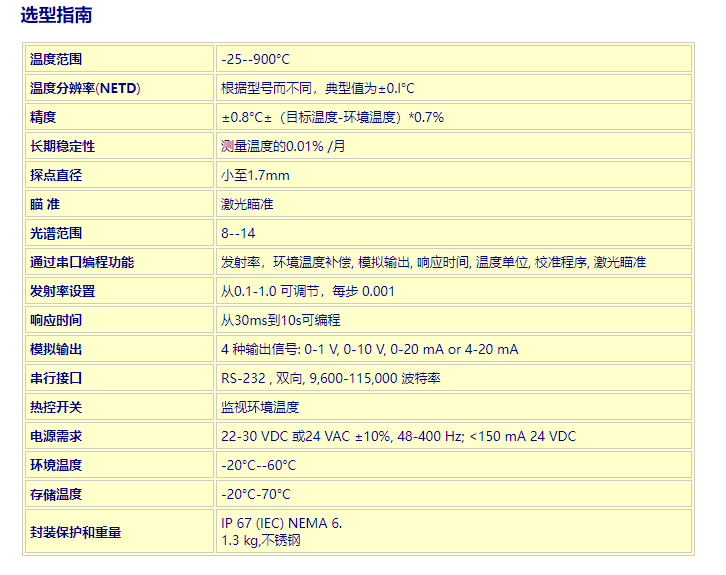Screen dimensions: 726x575
Task: Select the -20°C--60°C ambient temperature value
Action: point(258,465)
